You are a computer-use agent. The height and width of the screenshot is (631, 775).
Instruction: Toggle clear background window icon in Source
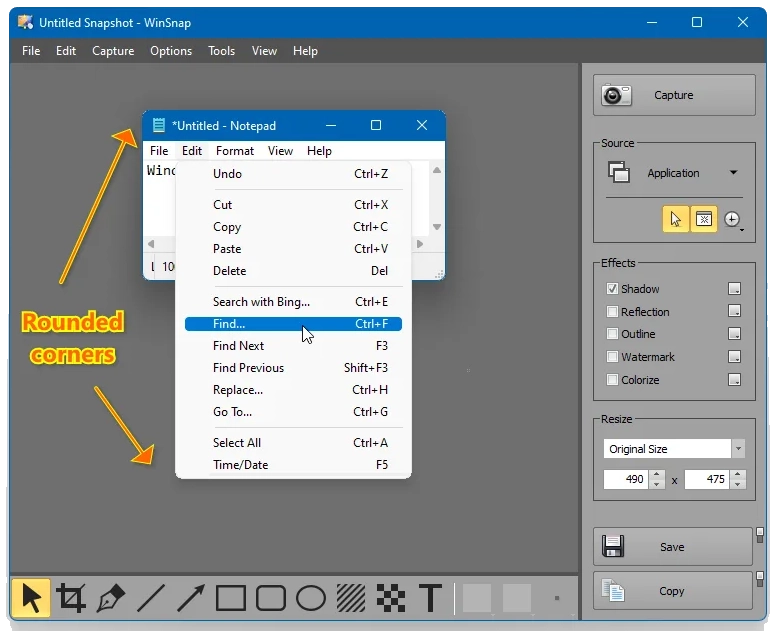pyautogui.click(x=703, y=219)
